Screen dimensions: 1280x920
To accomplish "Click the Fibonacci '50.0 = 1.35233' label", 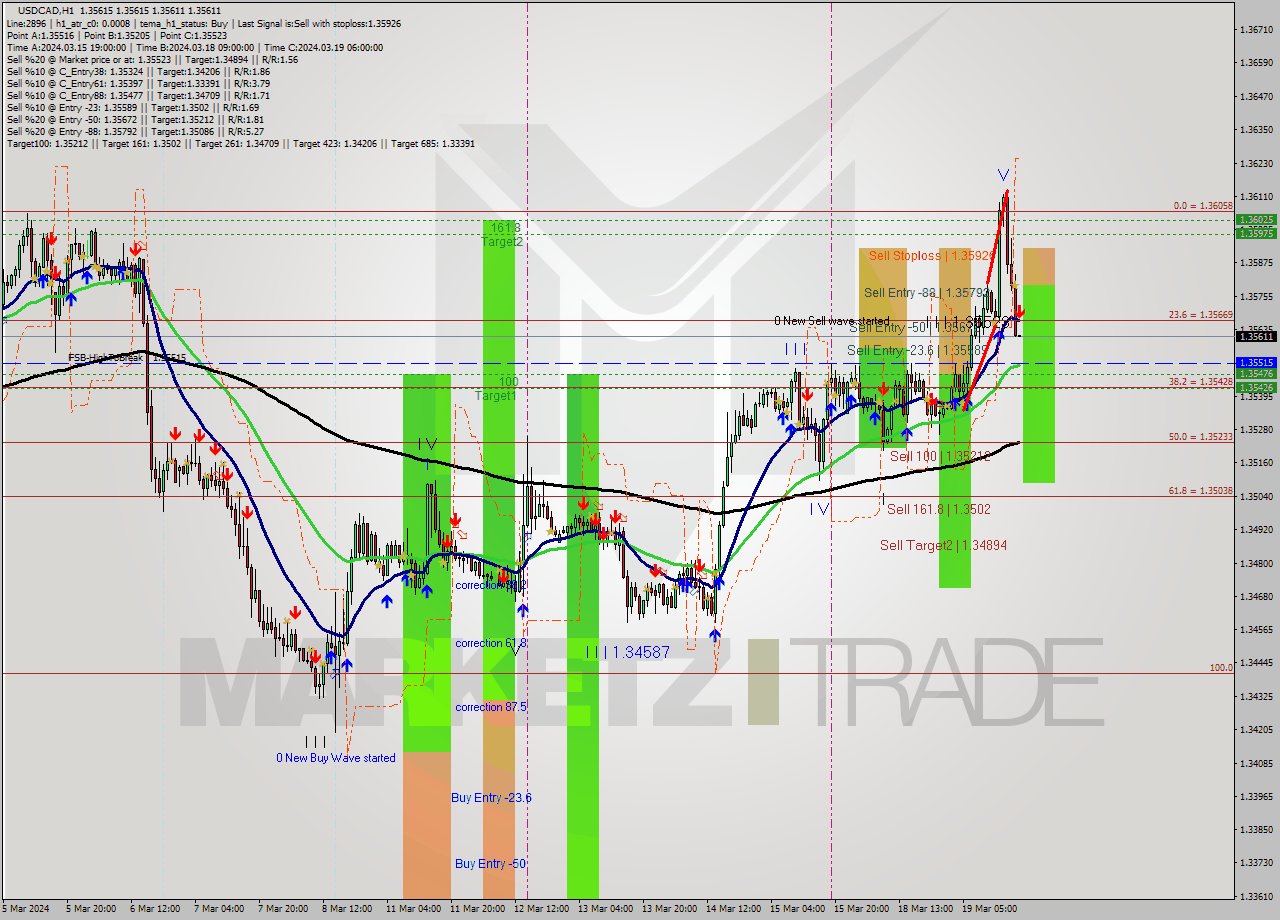I will coord(1201,436).
